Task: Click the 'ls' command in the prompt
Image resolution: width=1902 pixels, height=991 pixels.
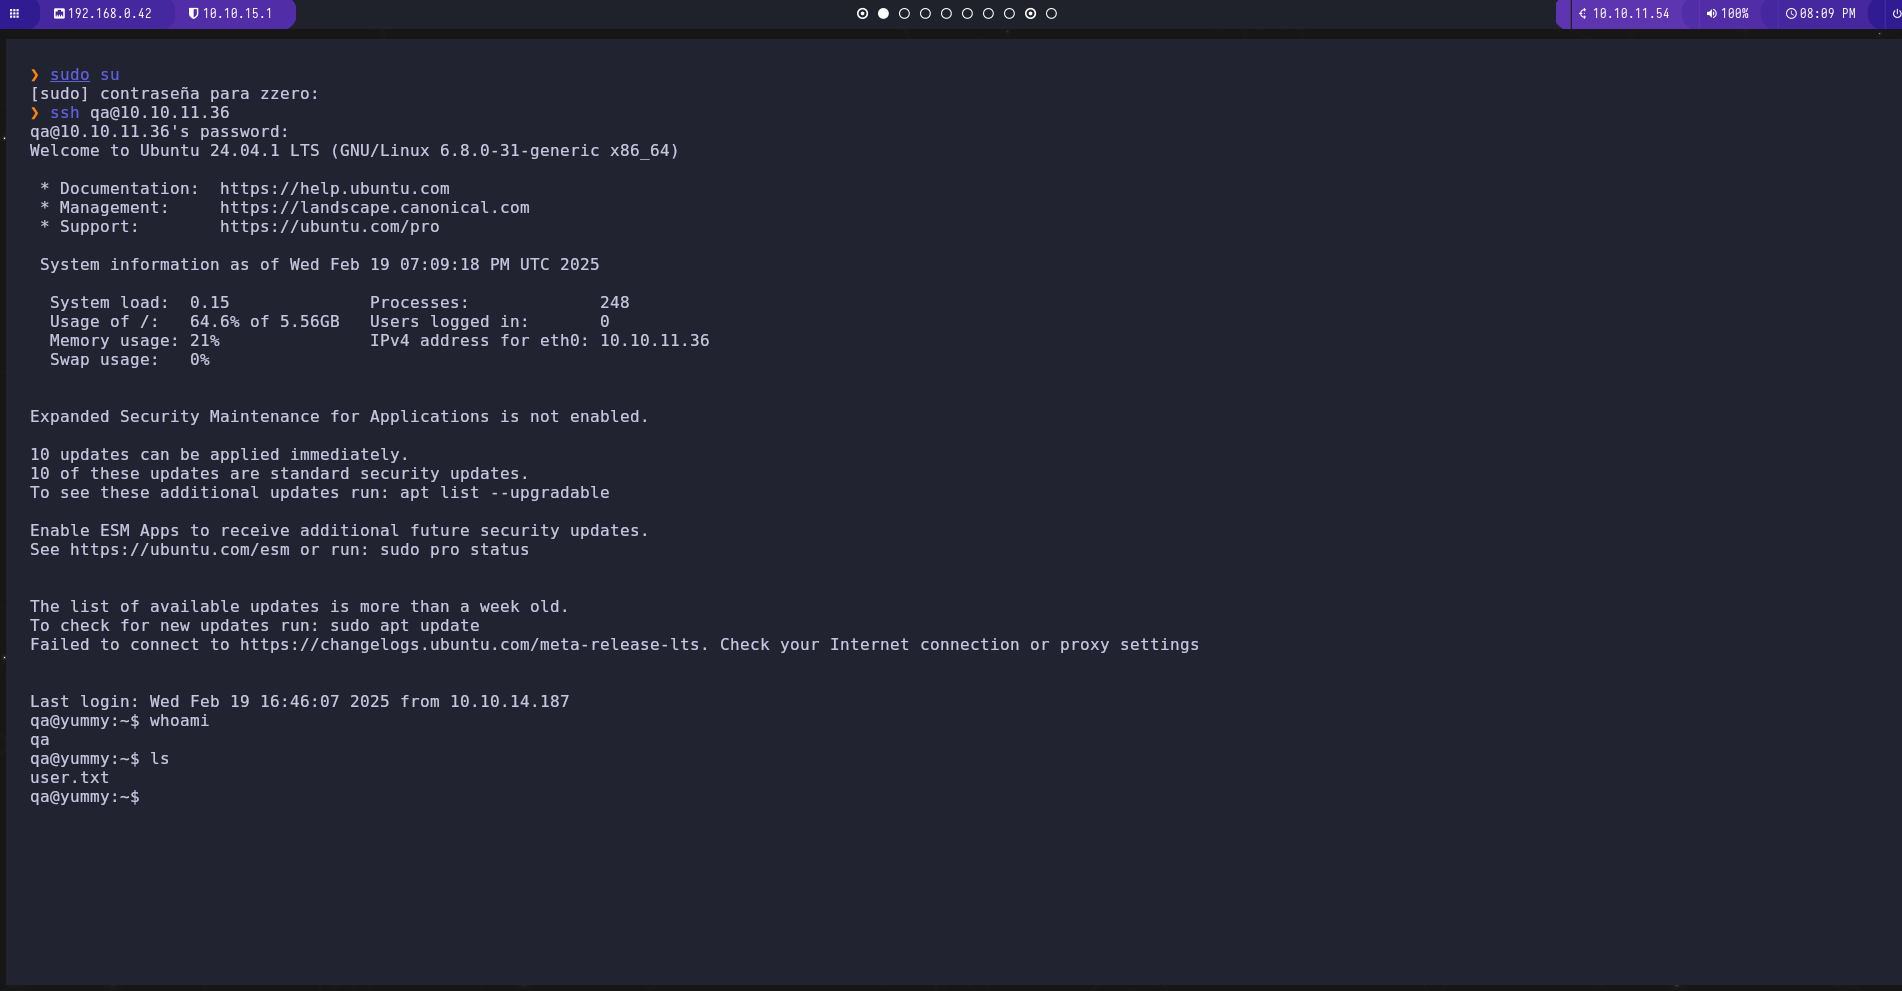Action: tap(160, 759)
